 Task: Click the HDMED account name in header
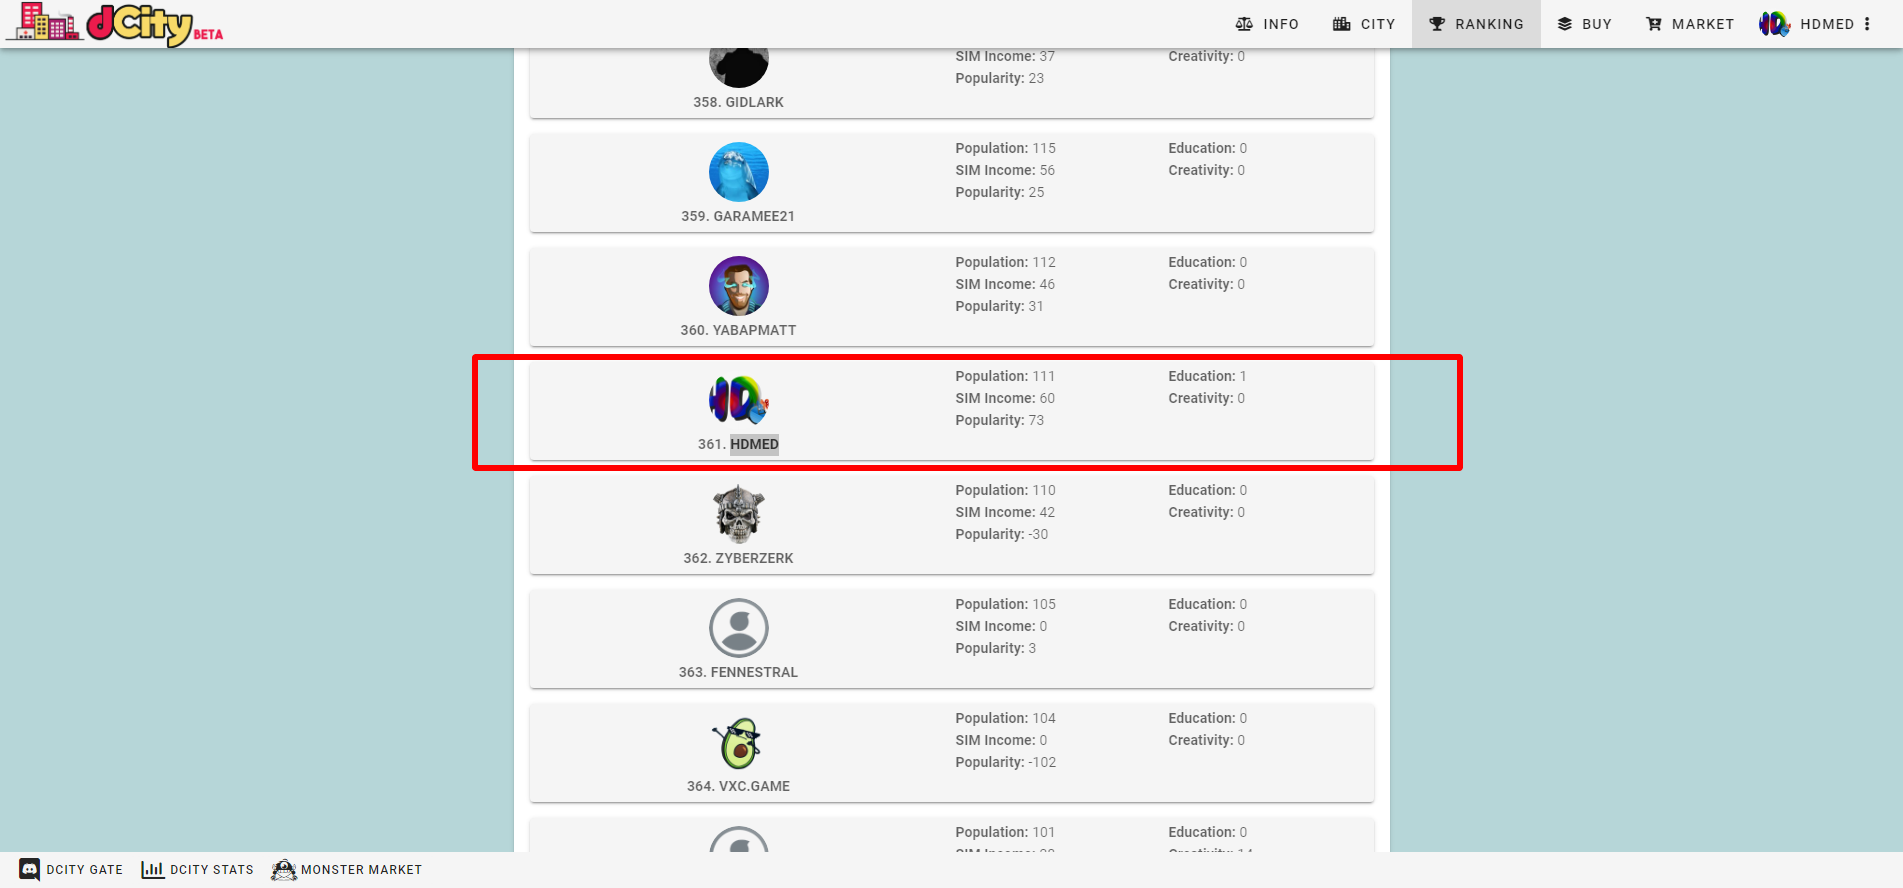coord(1827,24)
